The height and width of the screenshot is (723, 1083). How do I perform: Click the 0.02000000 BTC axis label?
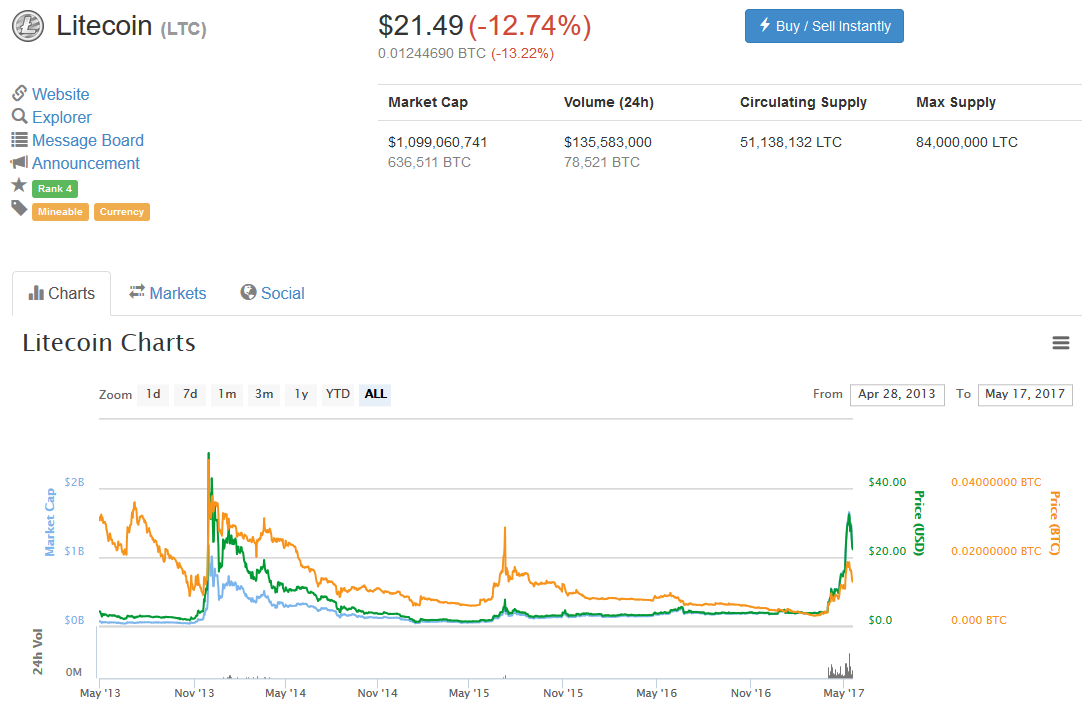(x=996, y=551)
